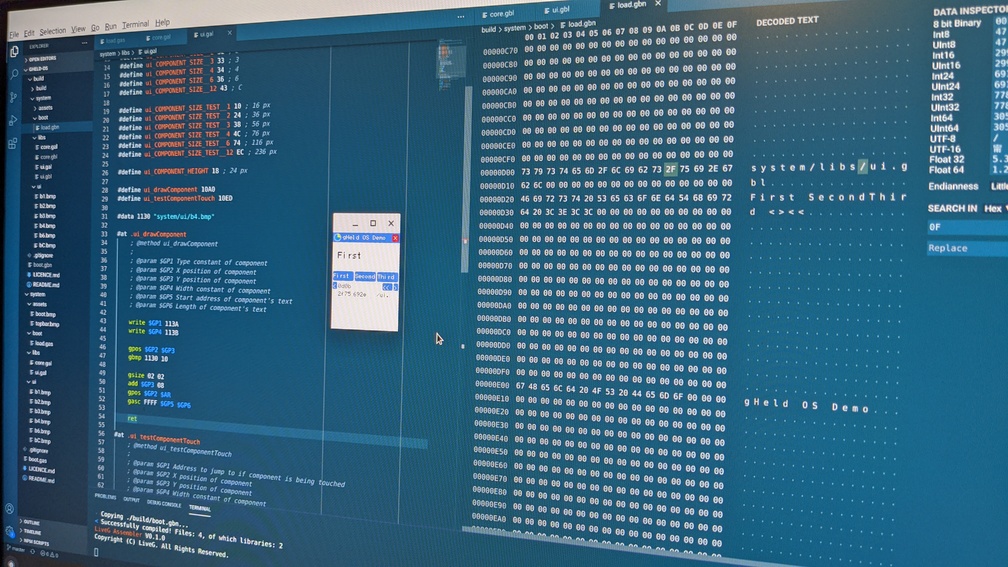Screen dimensions: 1008x567
Task: Expand the Open Editors section
Action: click(x=42, y=59)
